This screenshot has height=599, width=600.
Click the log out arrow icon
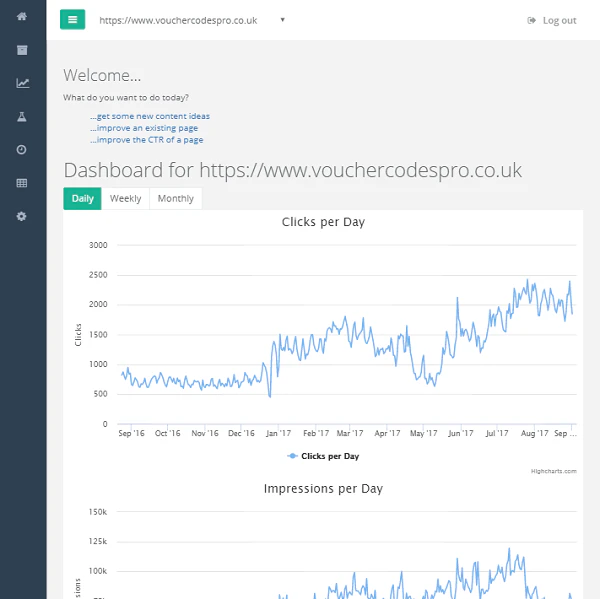[x=531, y=20]
